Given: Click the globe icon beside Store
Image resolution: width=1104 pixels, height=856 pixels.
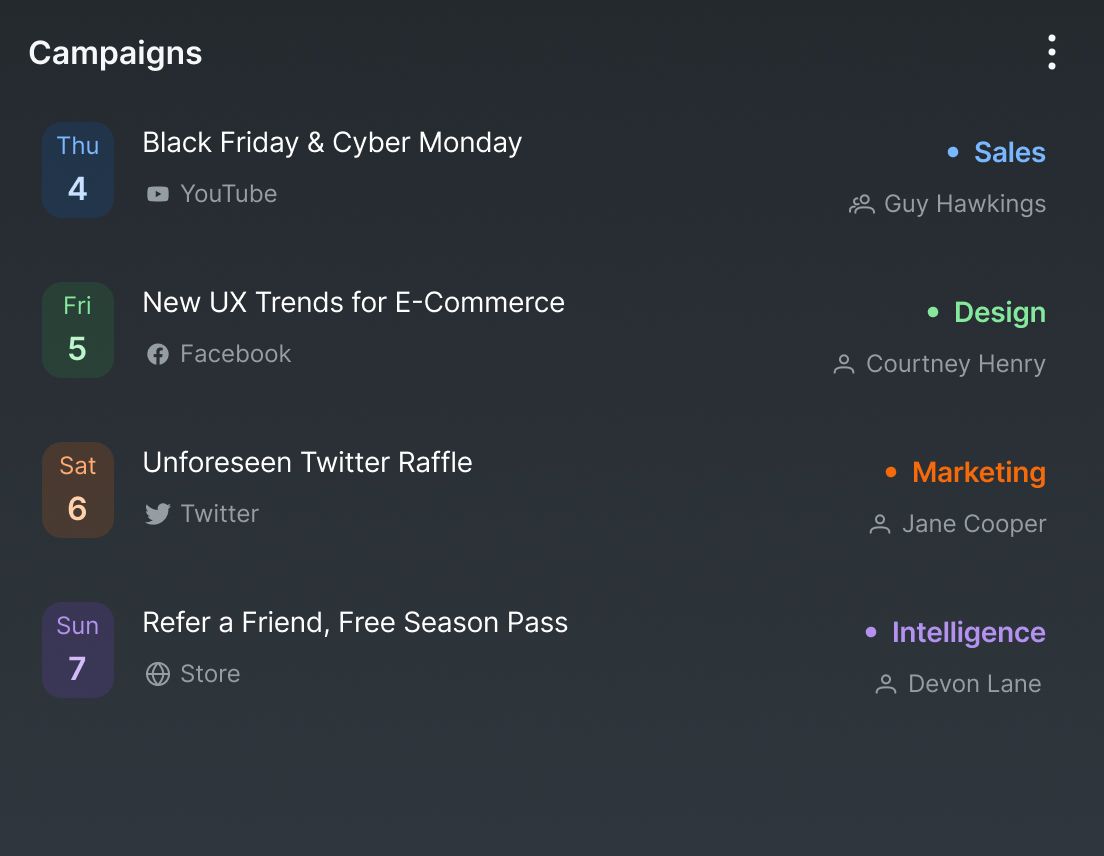Looking at the screenshot, I should 158,674.
